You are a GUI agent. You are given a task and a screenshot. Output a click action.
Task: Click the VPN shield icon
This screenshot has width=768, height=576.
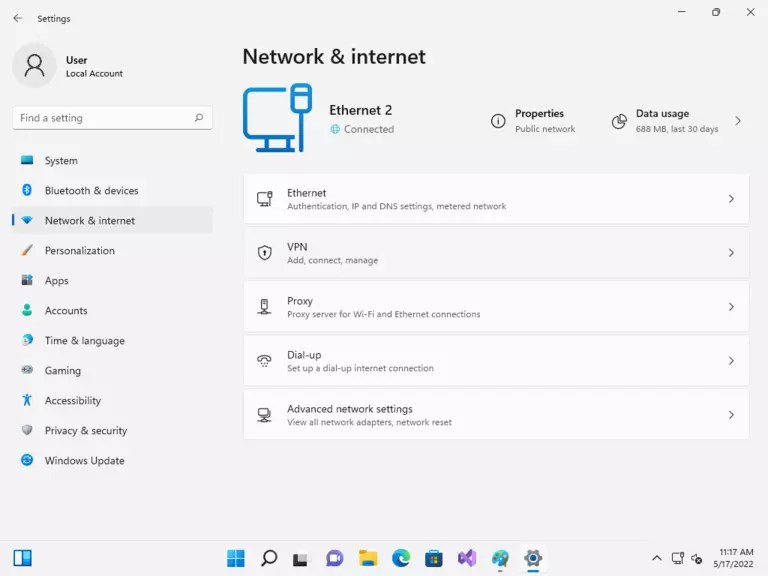[264, 252]
